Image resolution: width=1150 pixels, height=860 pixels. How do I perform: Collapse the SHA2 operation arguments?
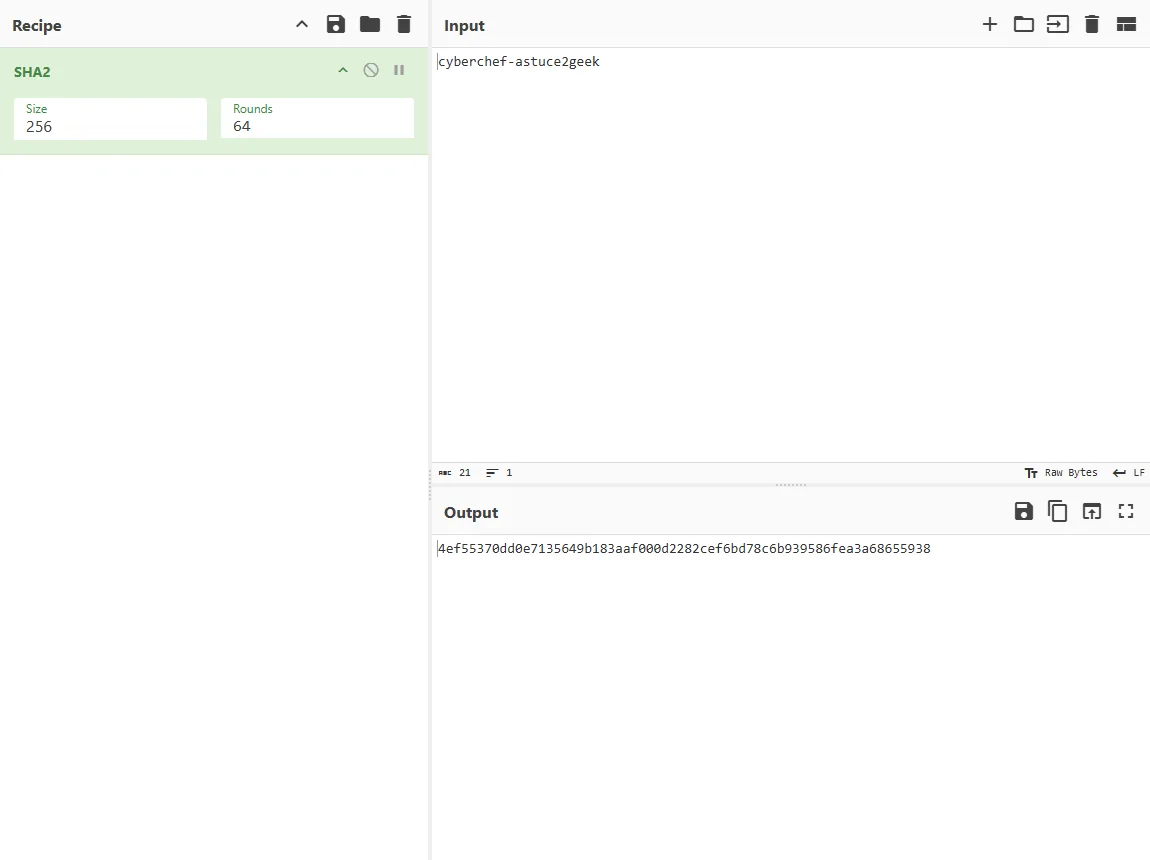tap(343, 70)
